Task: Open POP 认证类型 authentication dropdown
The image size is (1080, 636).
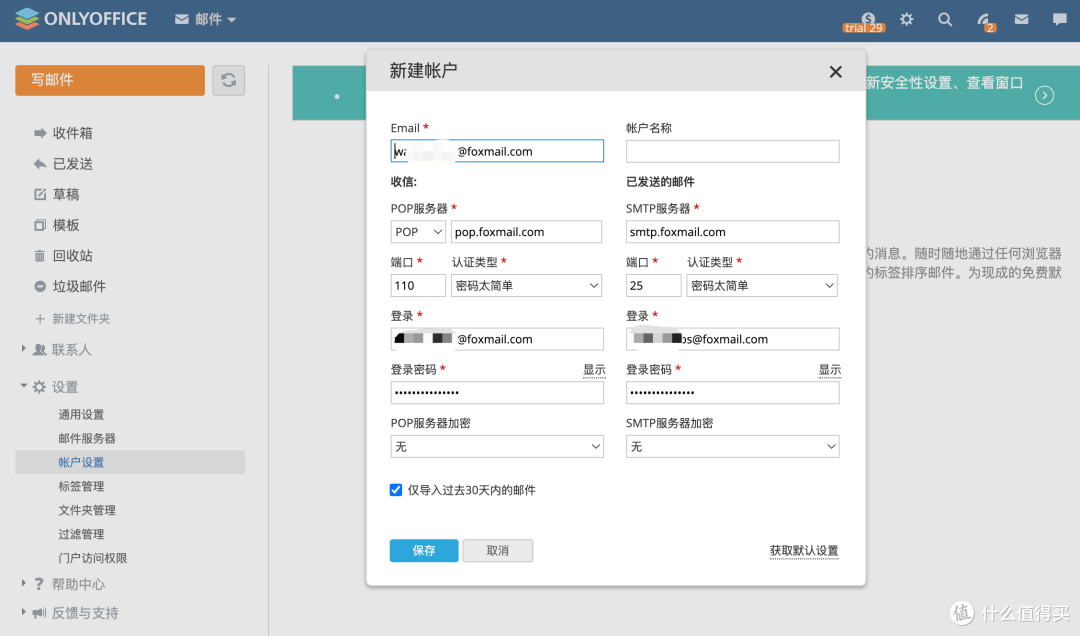Action: click(526, 286)
